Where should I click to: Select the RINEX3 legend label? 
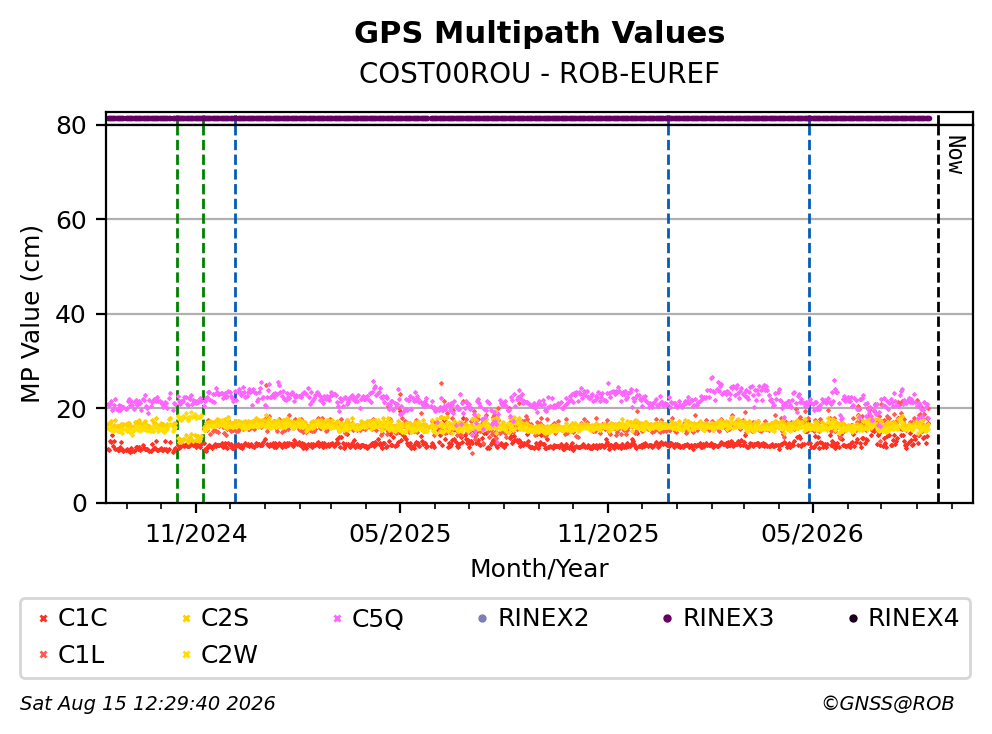point(728,618)
